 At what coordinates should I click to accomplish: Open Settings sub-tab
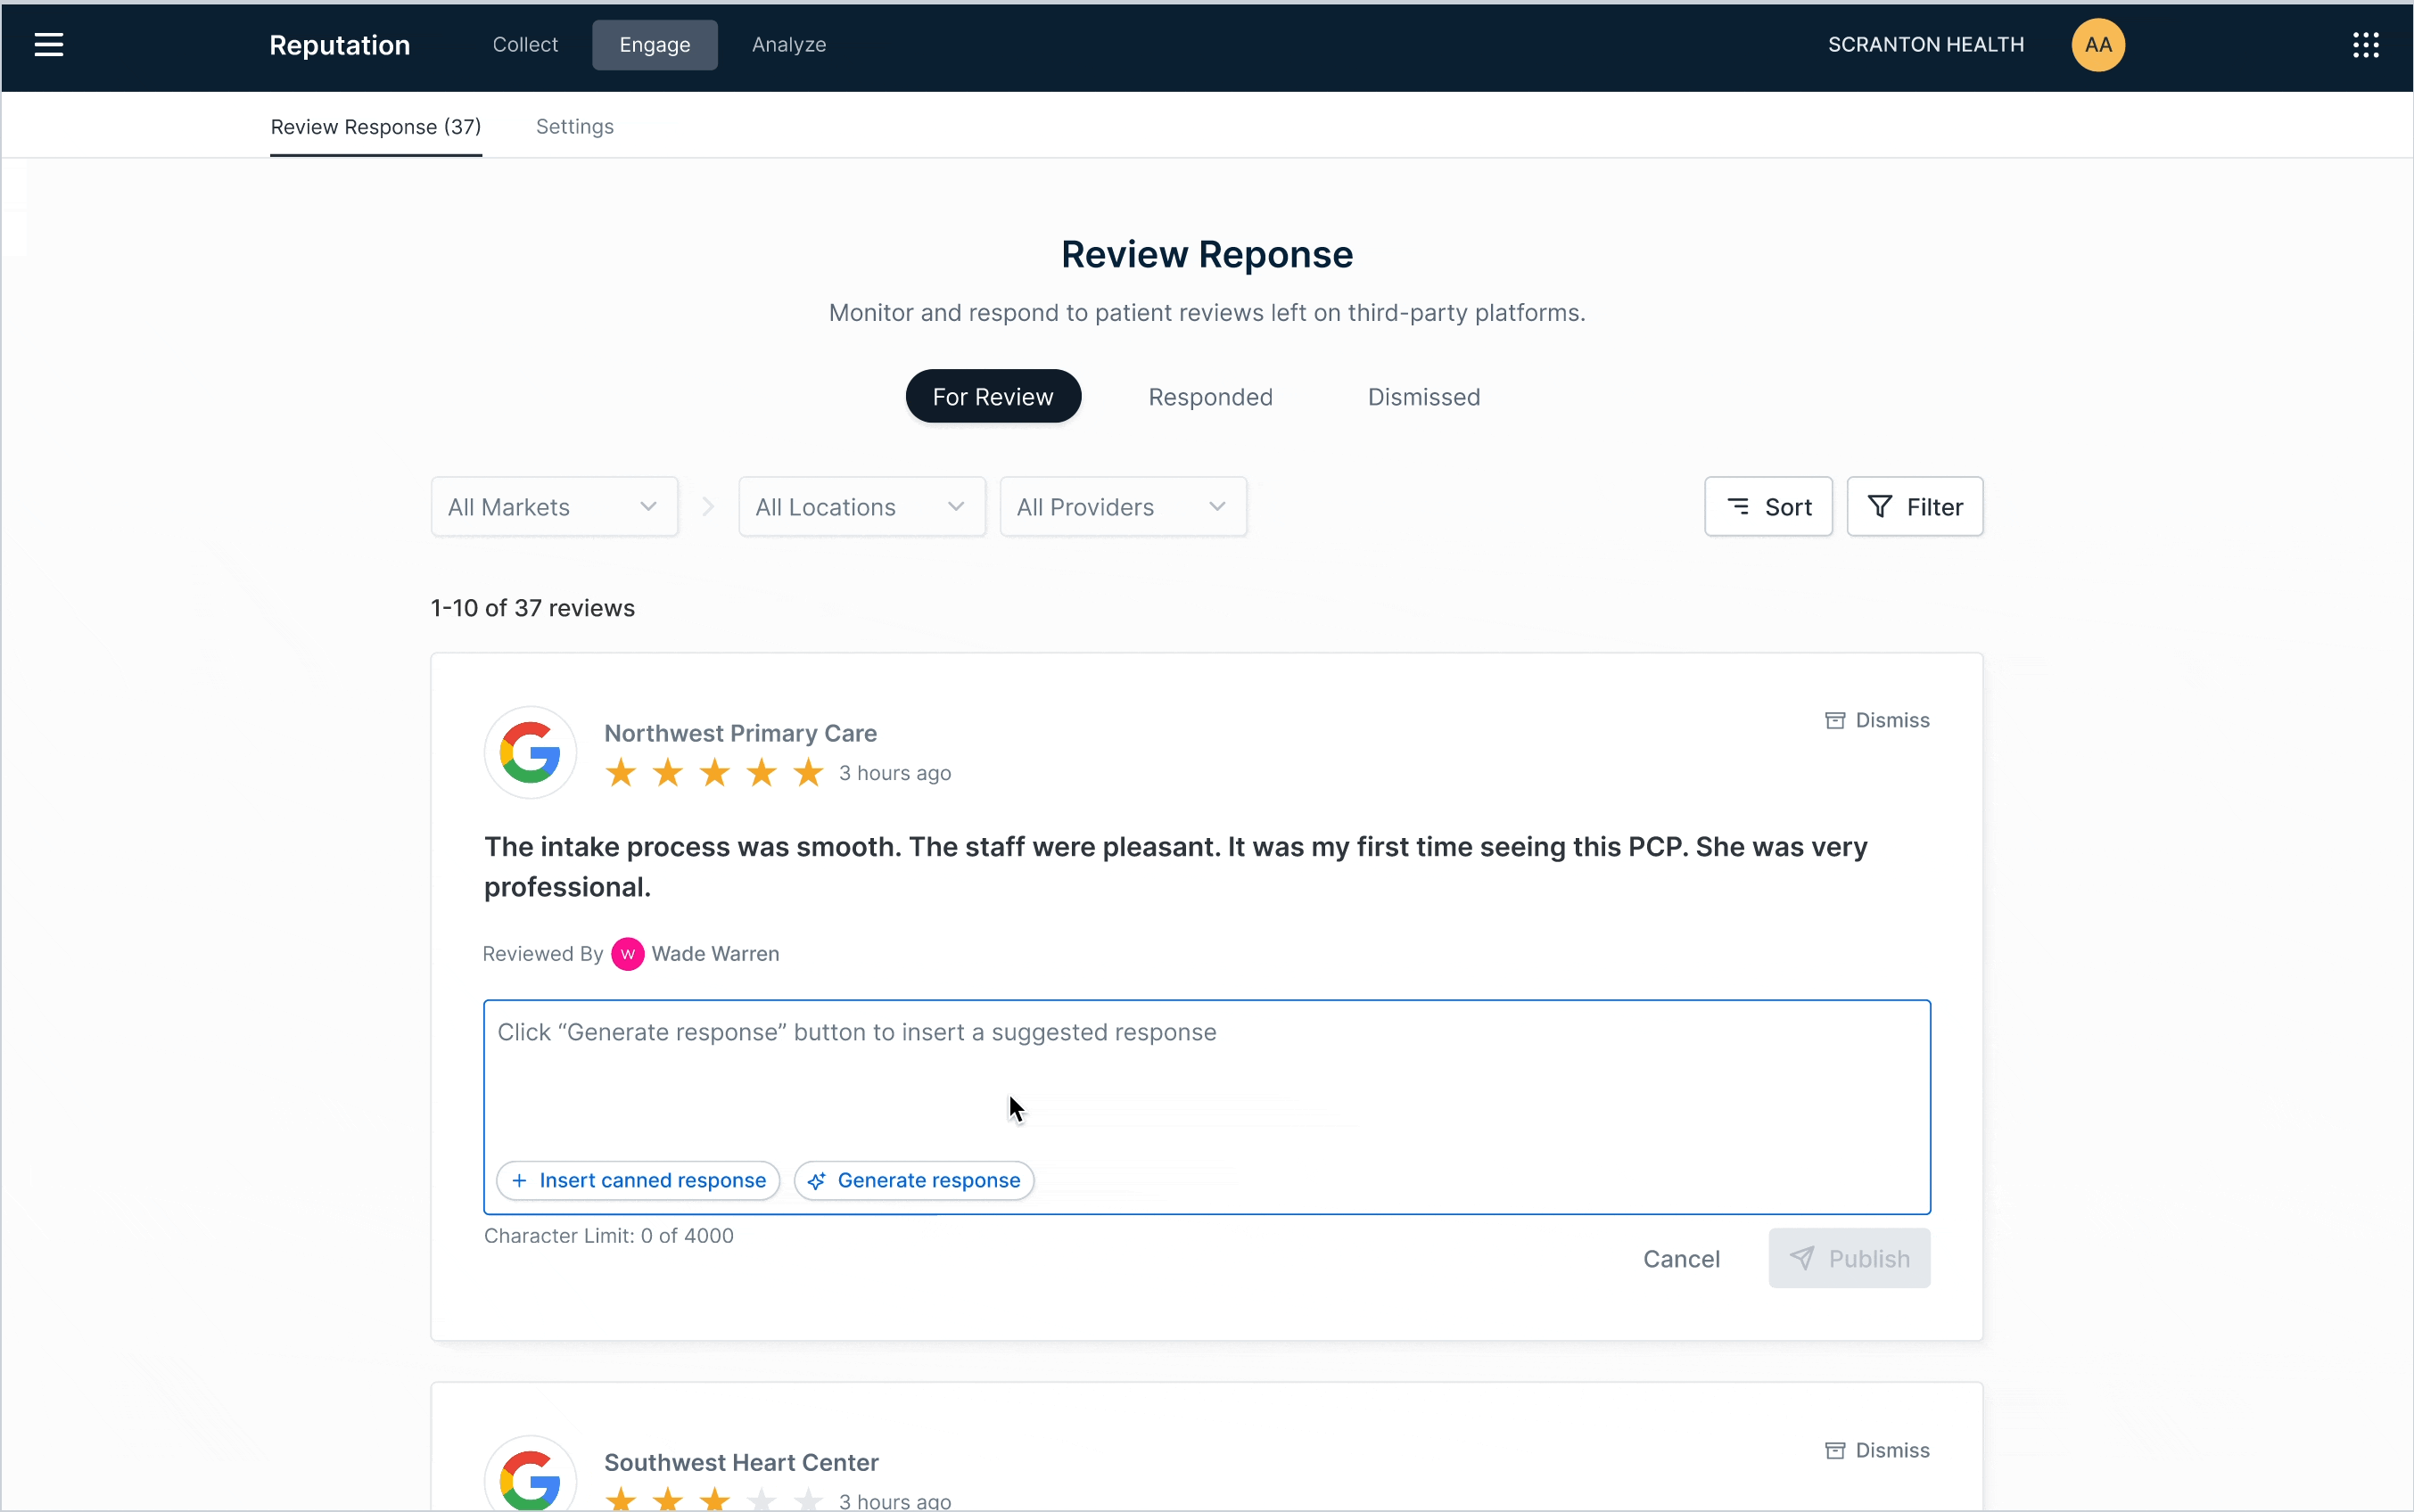click(x=574, y=127)
